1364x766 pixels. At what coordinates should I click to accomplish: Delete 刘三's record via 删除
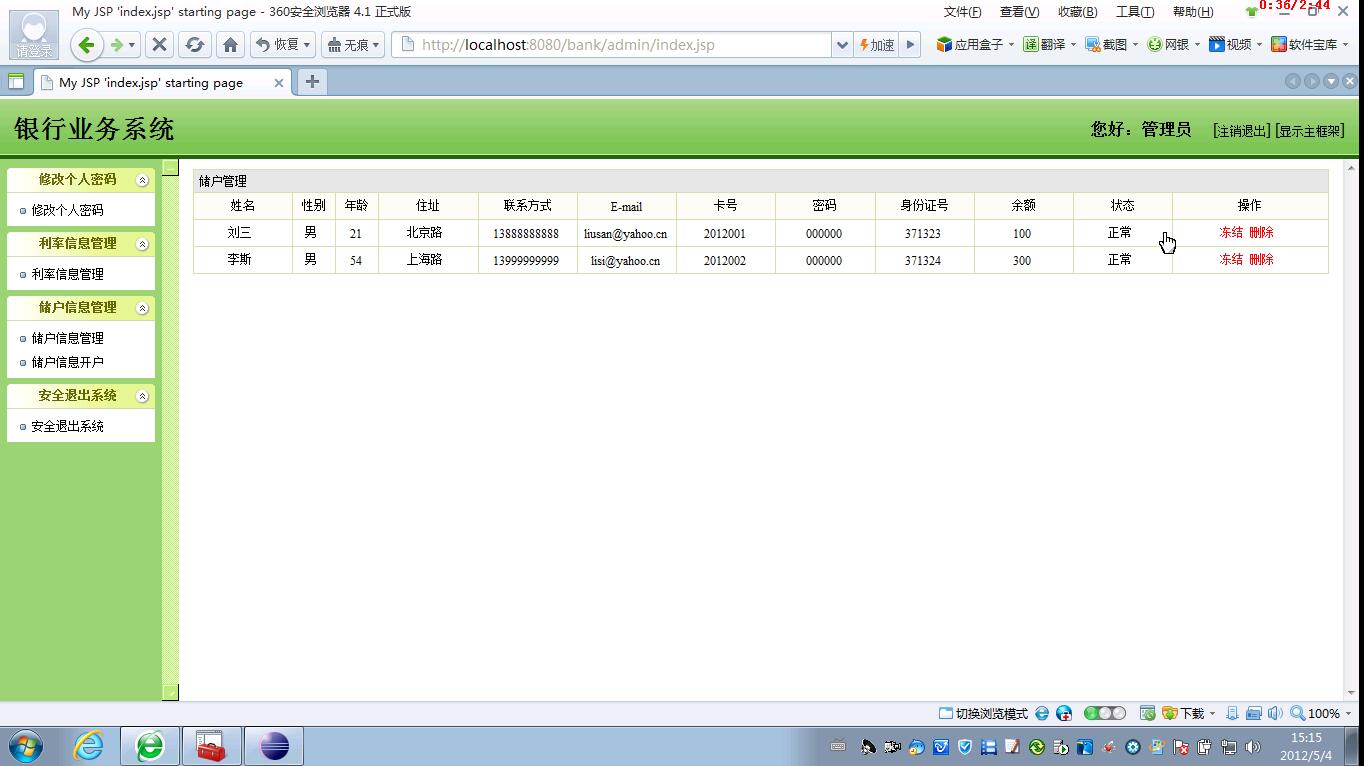[x=1261, y=232]
